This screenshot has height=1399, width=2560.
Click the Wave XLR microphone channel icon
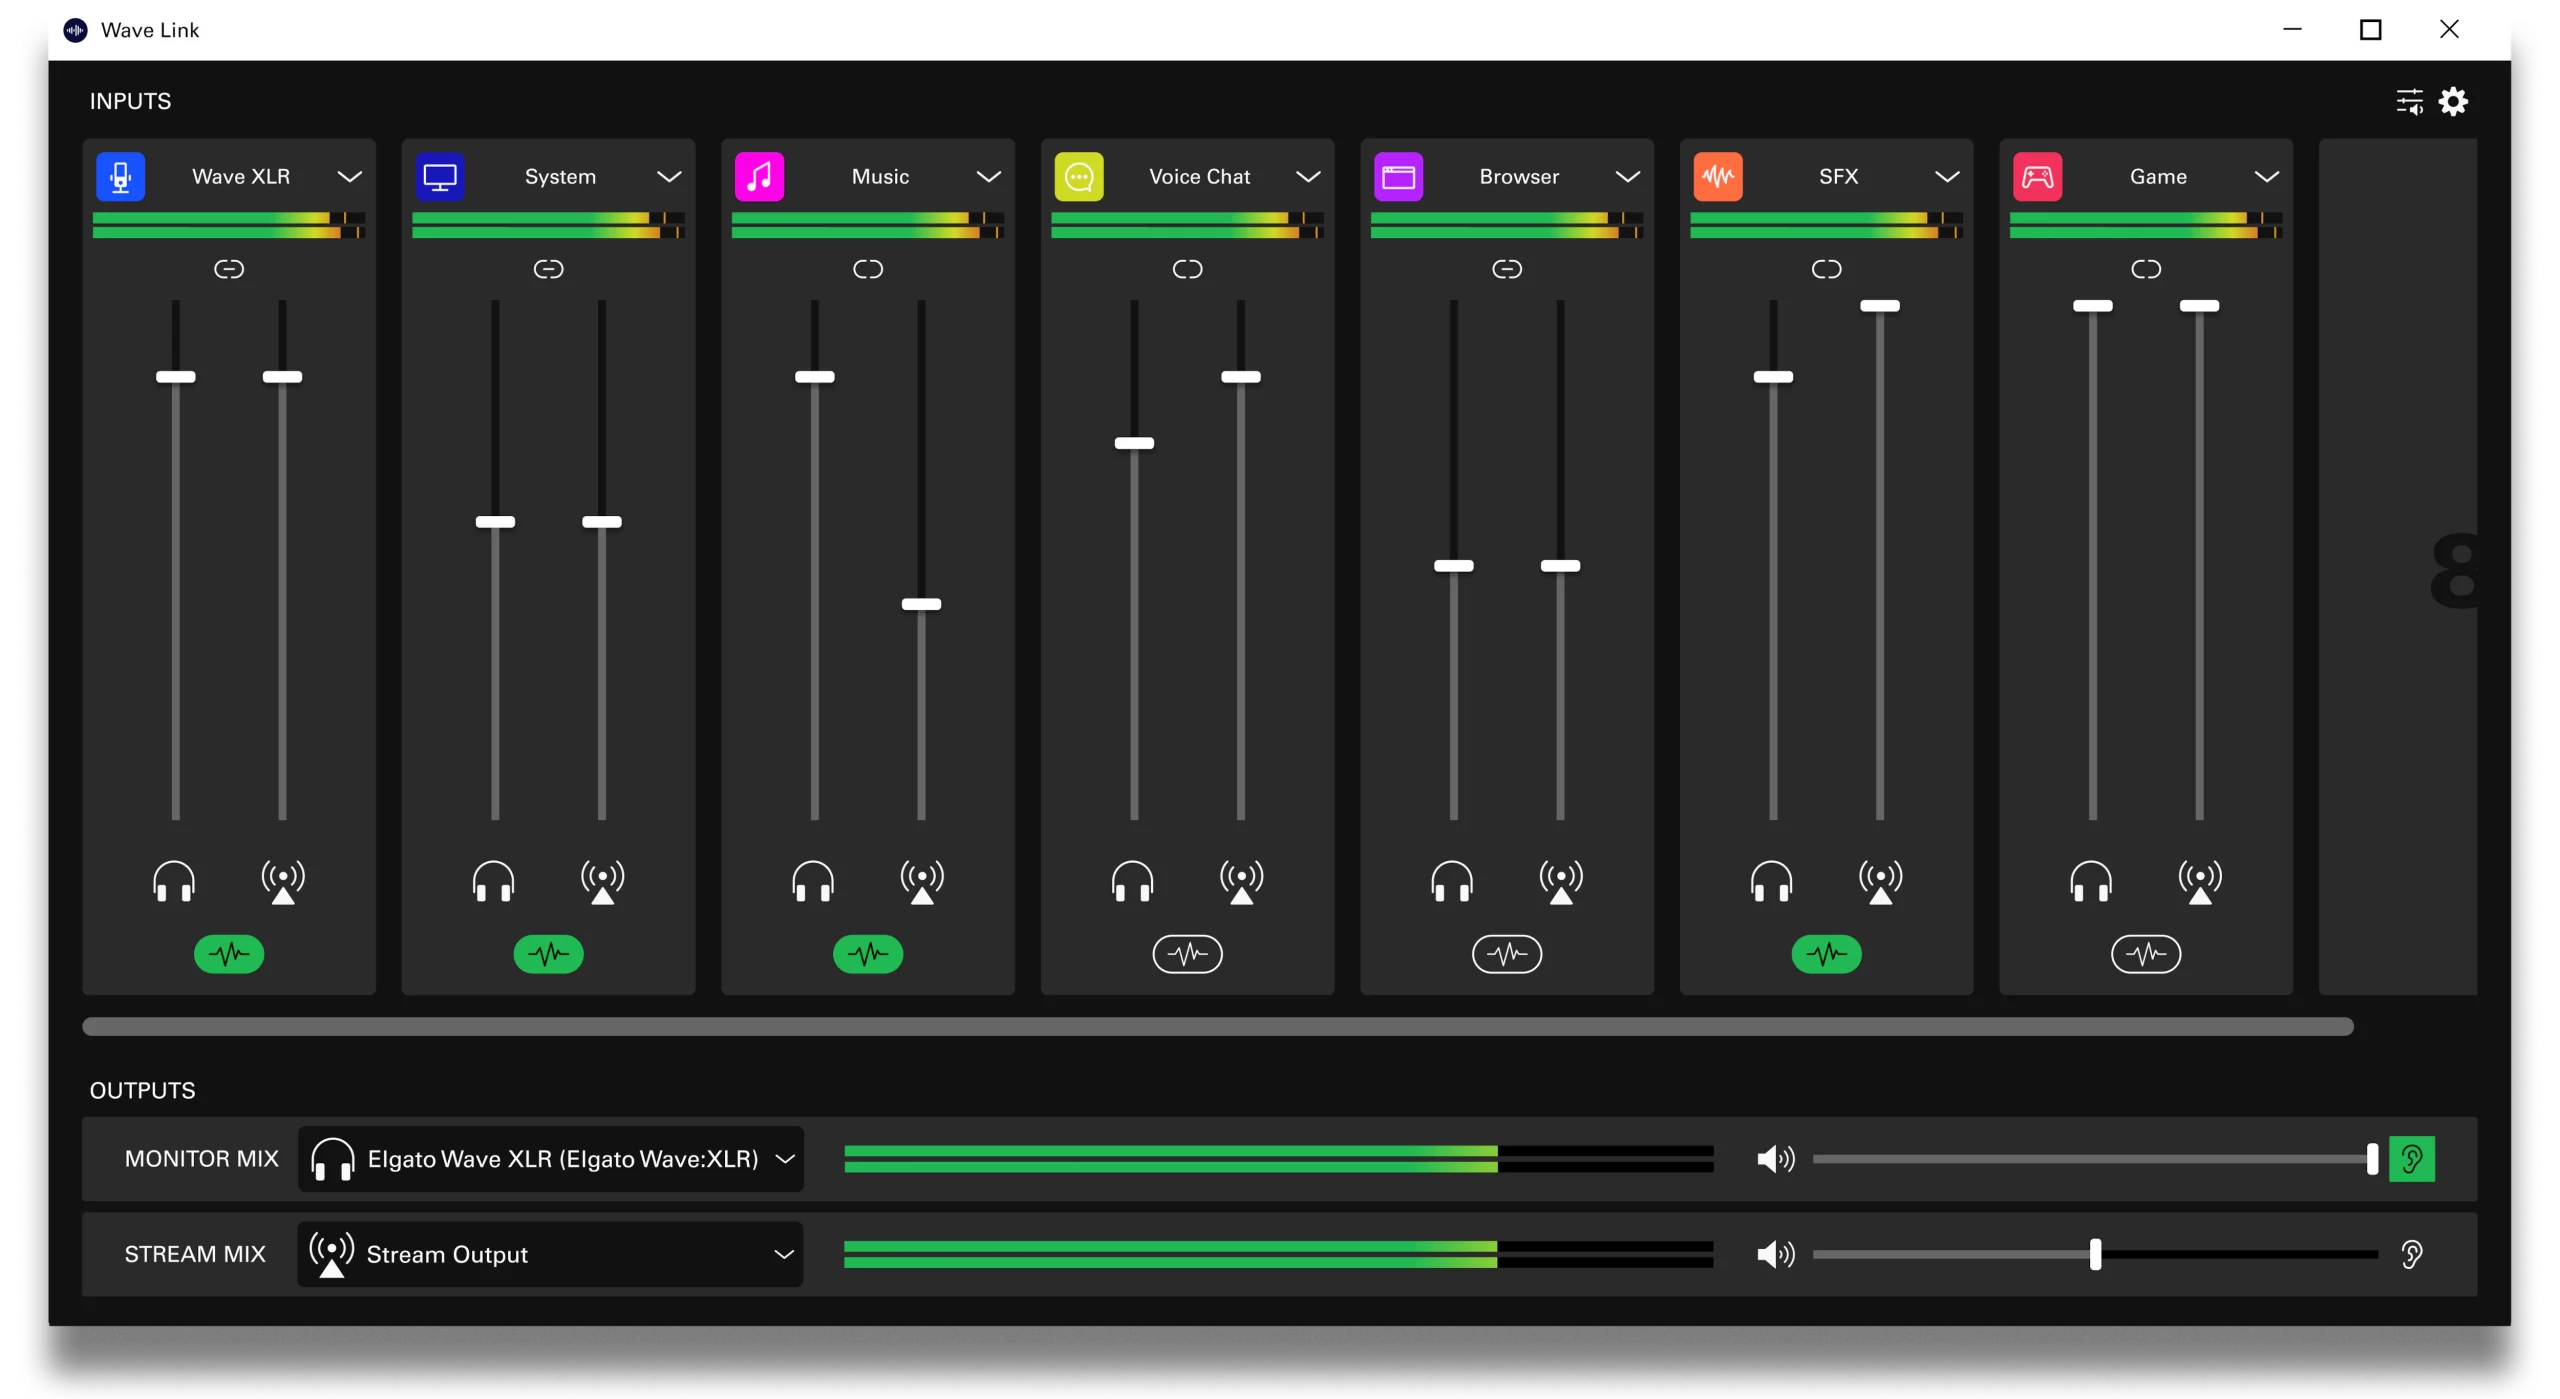(x=120, y=177)
